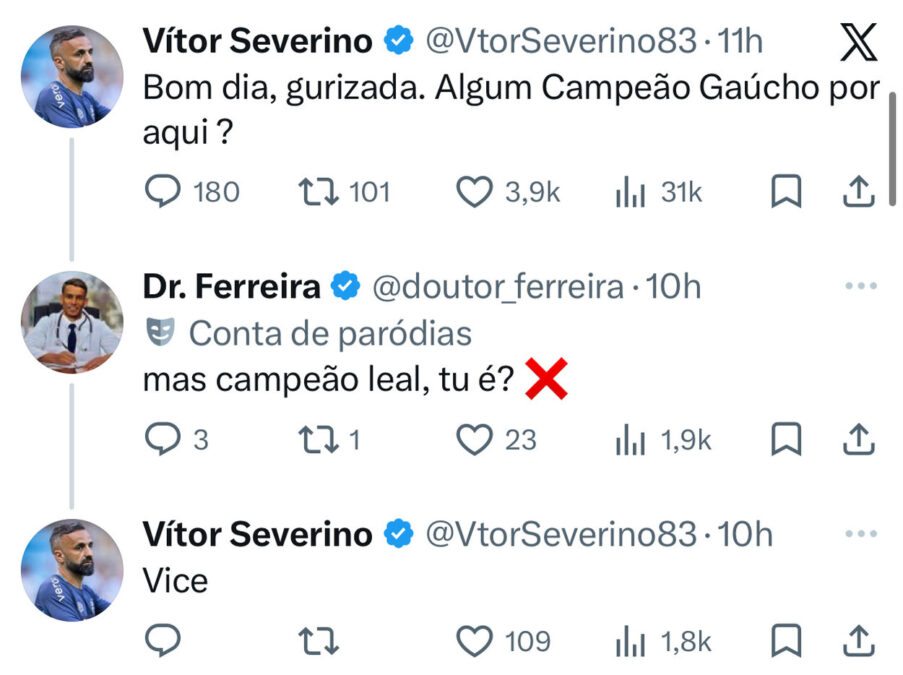Open more options for the 'Vice' tweet
Screen dimensions: 903x675
click(860, 534)
